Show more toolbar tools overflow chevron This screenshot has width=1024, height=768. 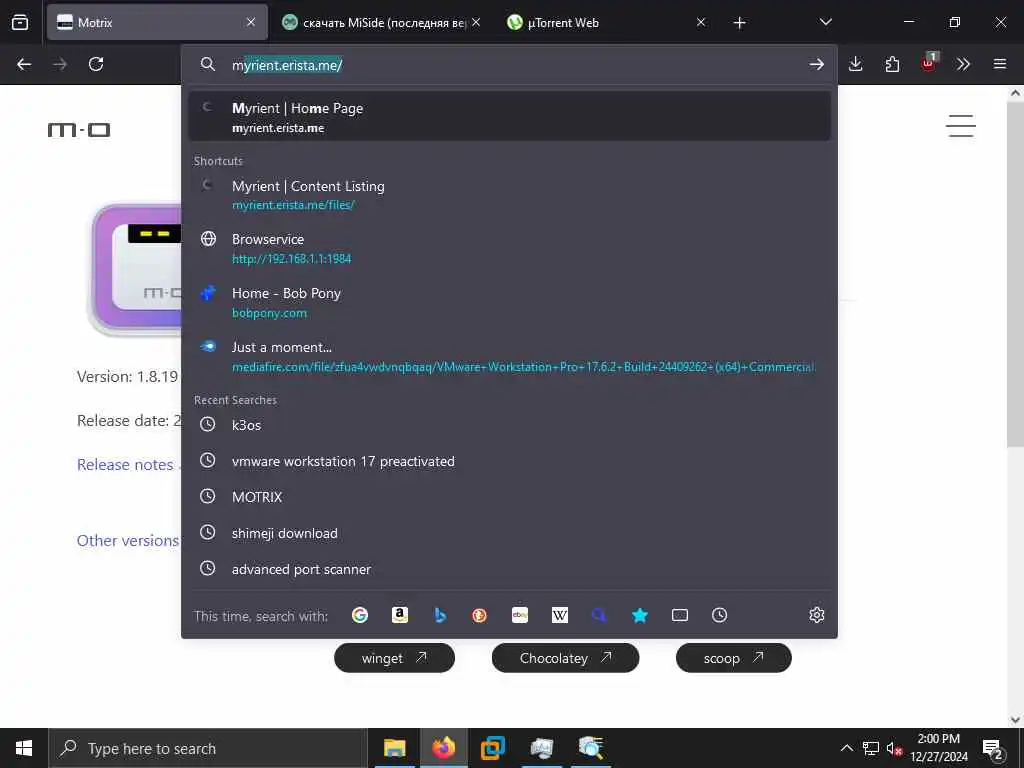pyautogui.click(x=963, y=64)
